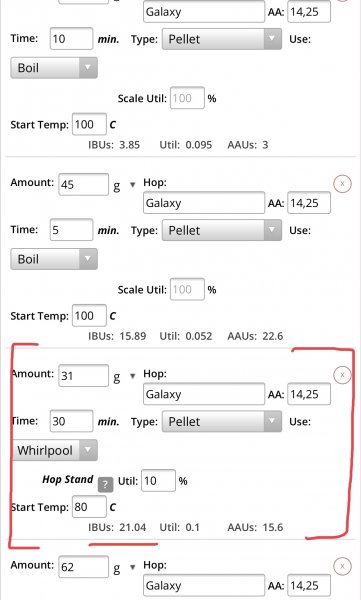Remove the 31 g whirlpool hop entry
361x600 pixels.
[x=342, y=375]
